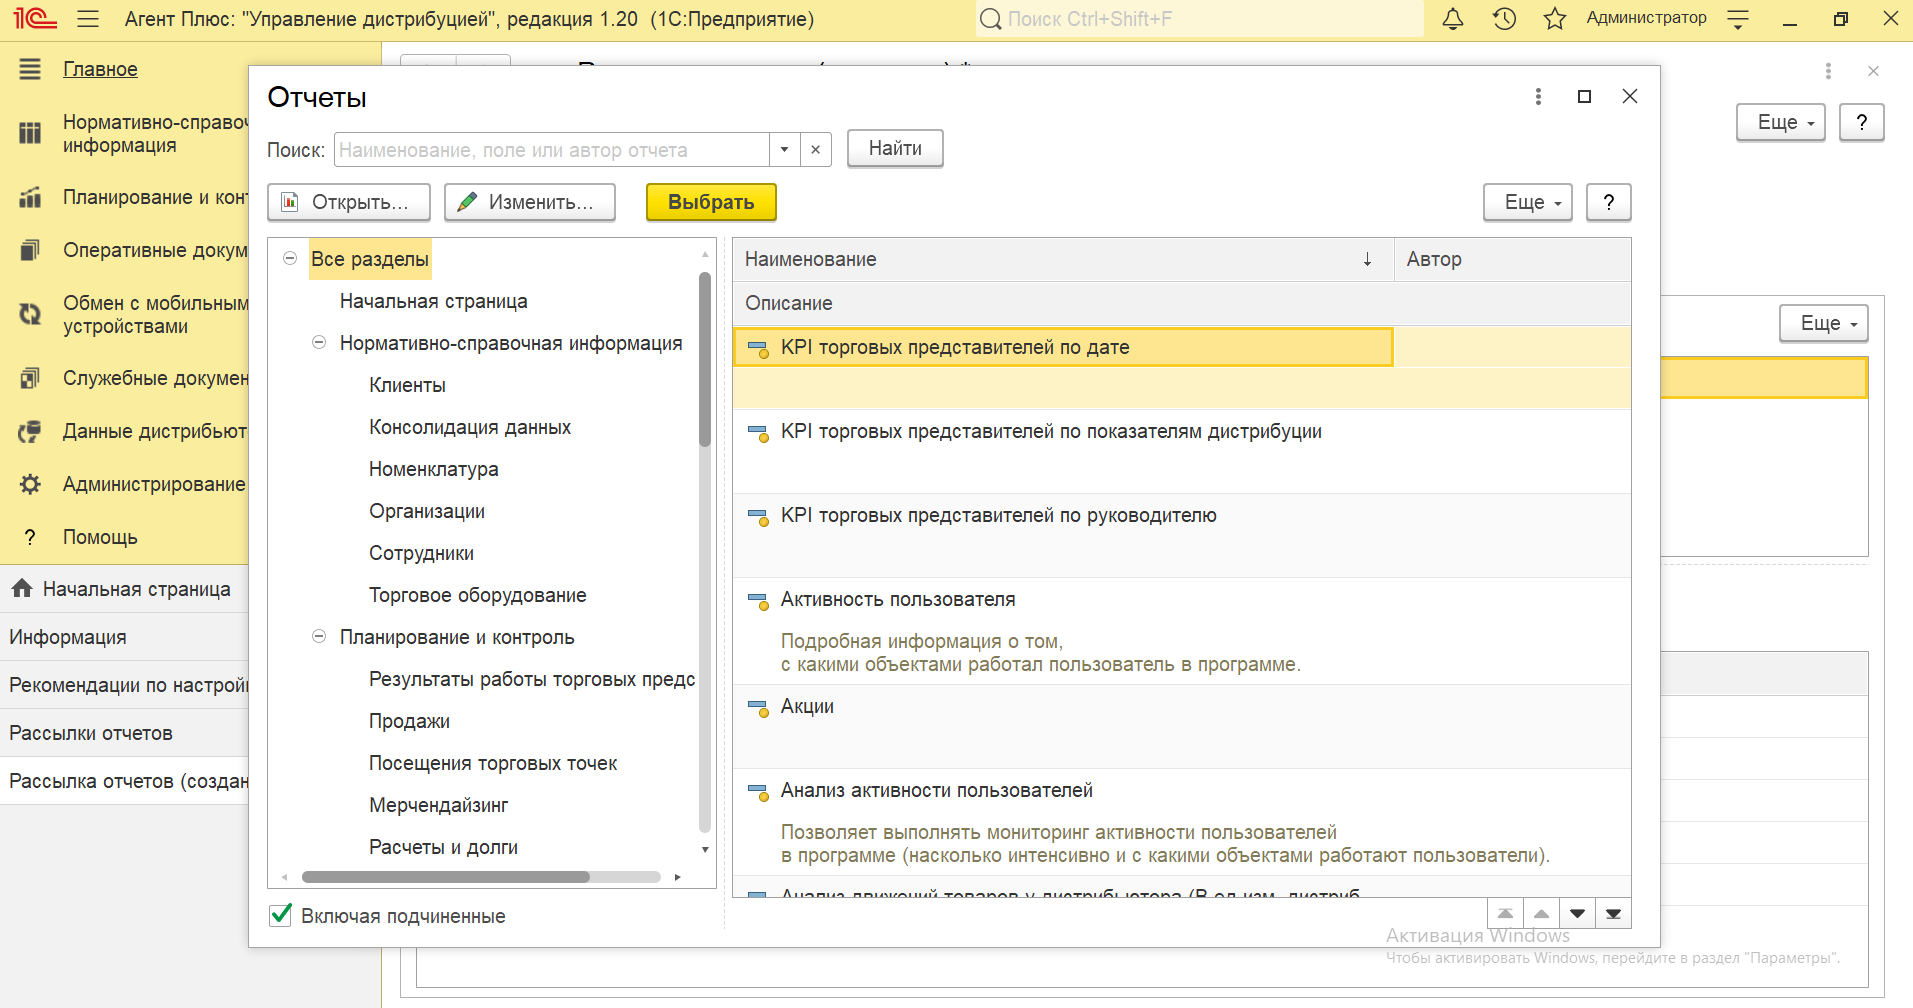Click the help ? button in Отчеты dialog
Viewport: 1913px width, 1008px height.
pos(1609,202)
